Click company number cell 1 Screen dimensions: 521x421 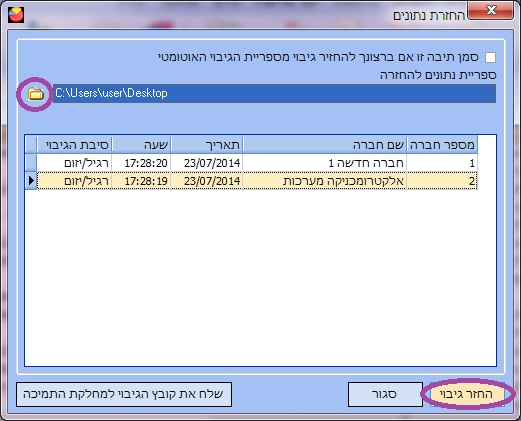(x=442, y=163)
